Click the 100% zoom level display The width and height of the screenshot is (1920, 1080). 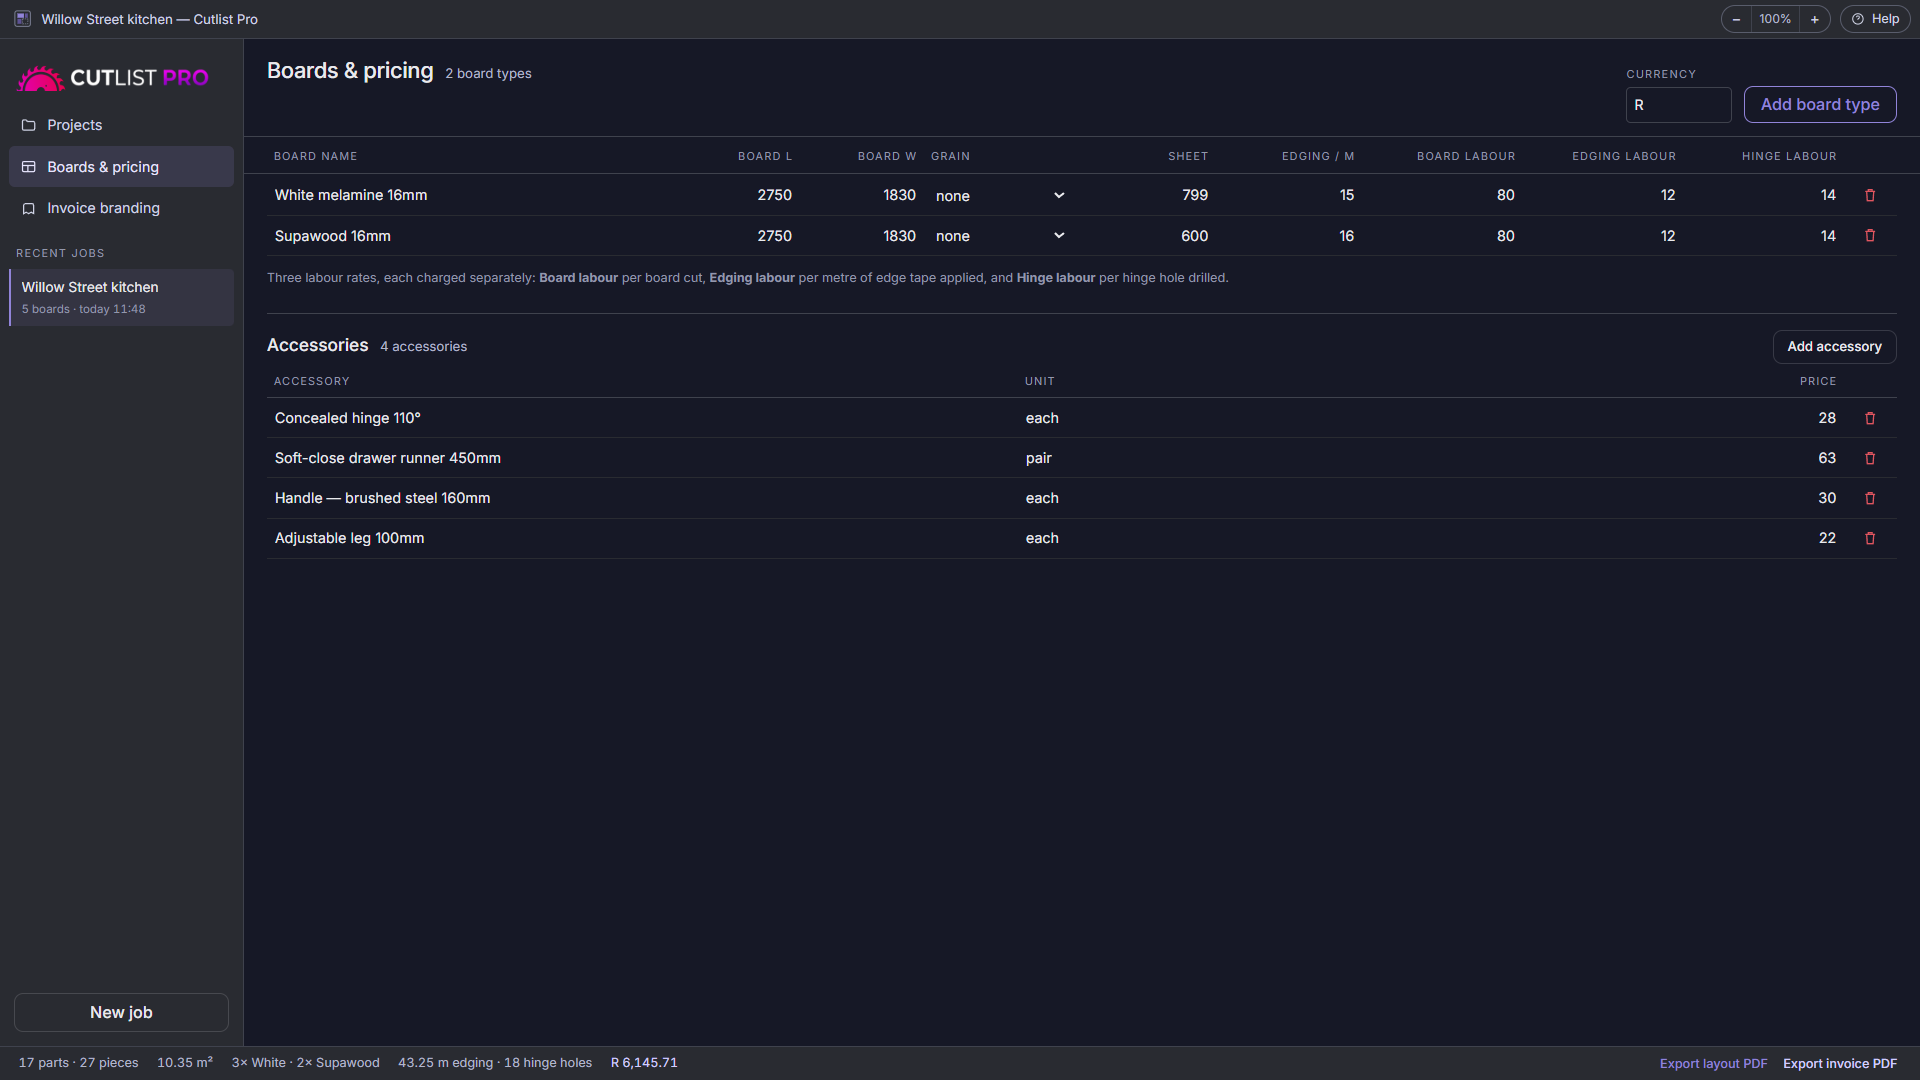pyautogui.click(x=1775, y=19)
